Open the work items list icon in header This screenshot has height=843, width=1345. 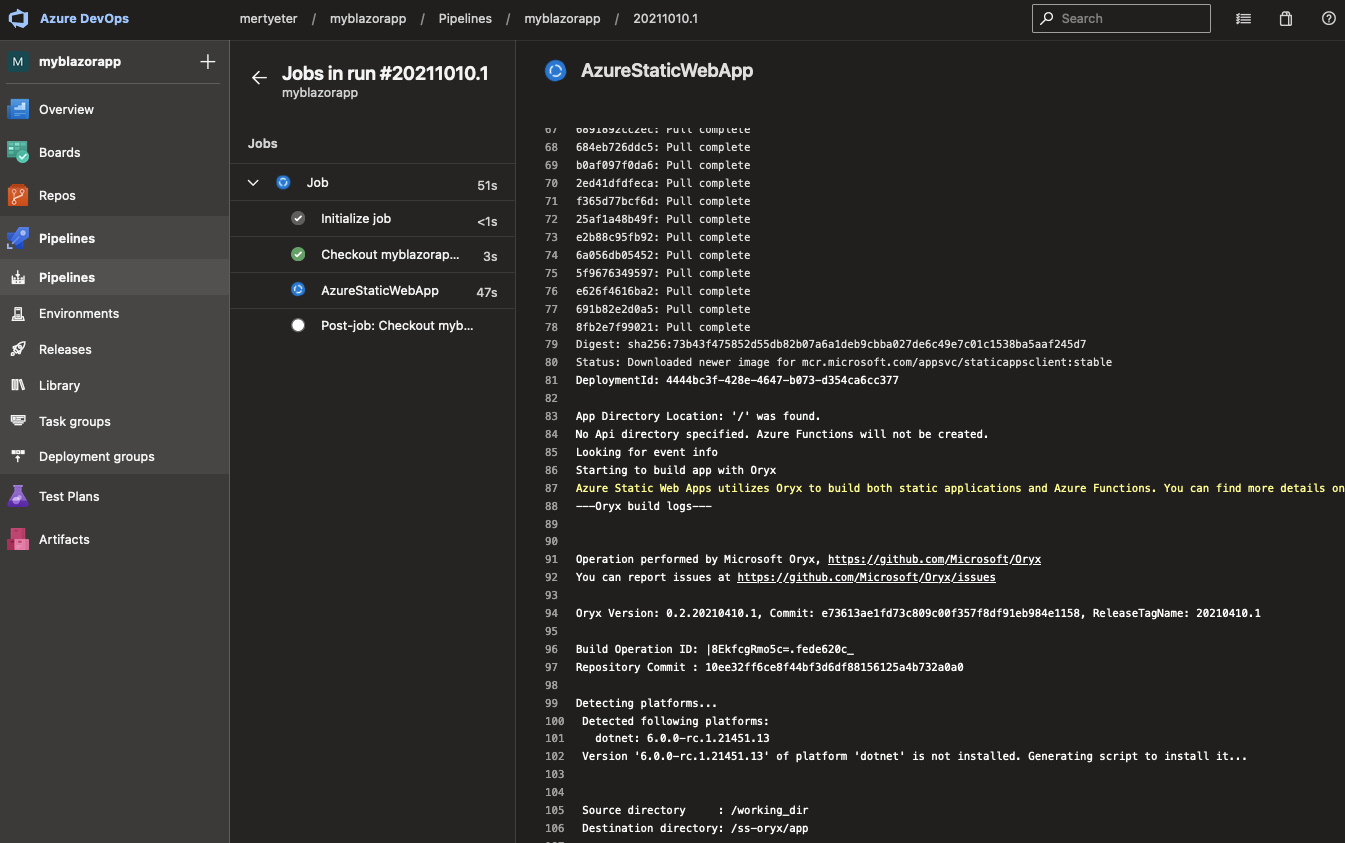point(1243,18)
